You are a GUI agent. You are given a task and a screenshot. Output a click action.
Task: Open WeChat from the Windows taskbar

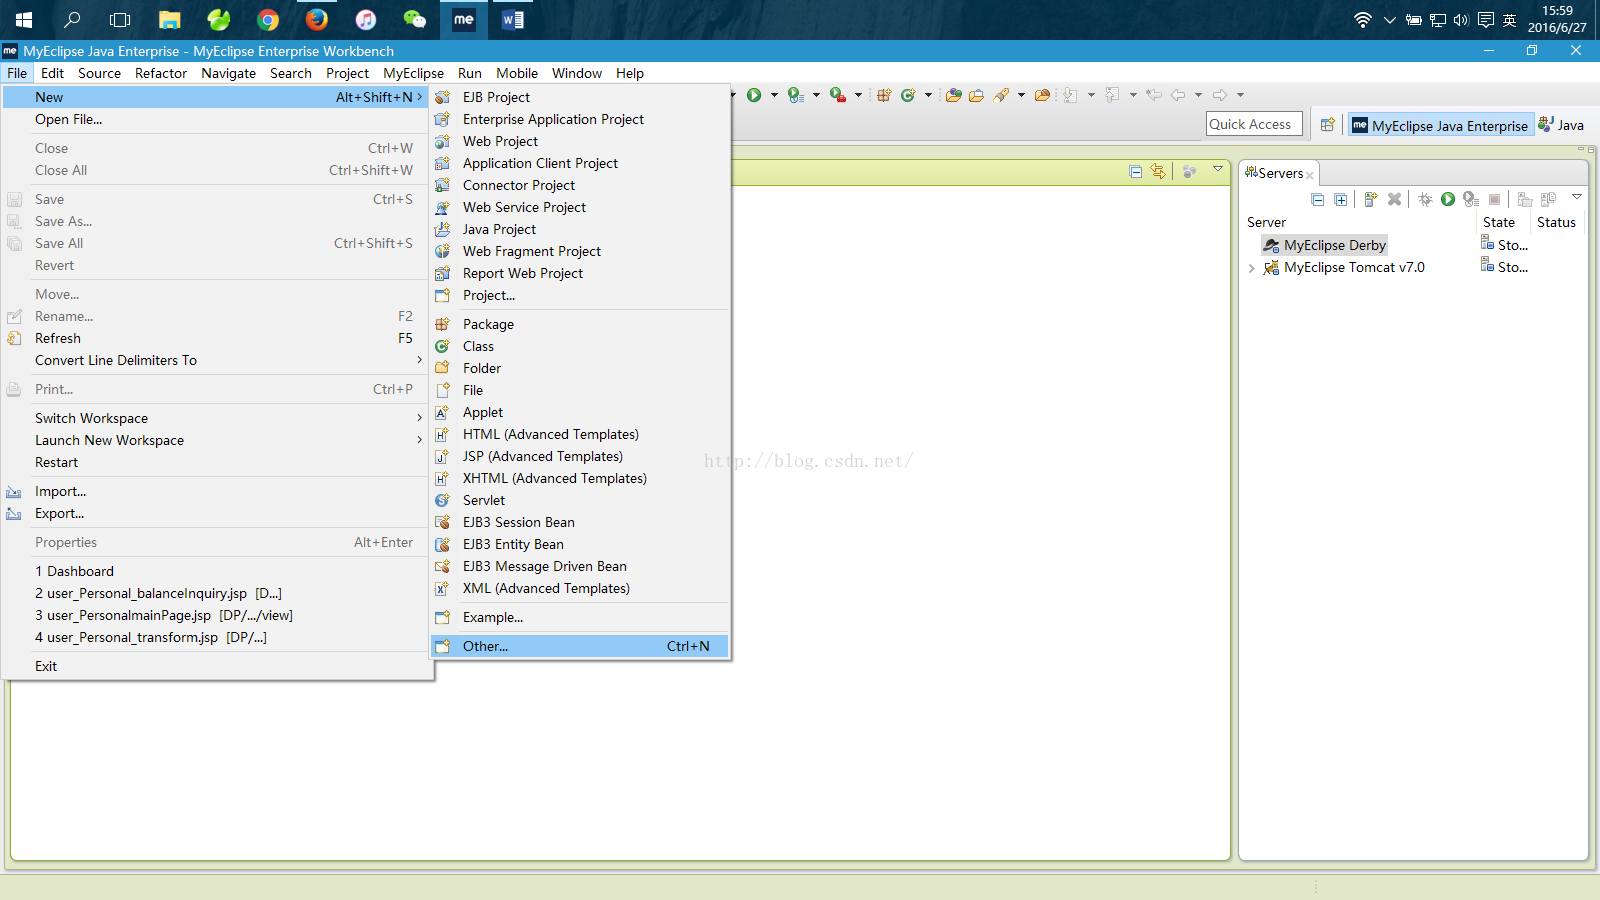tap(415, 20)
